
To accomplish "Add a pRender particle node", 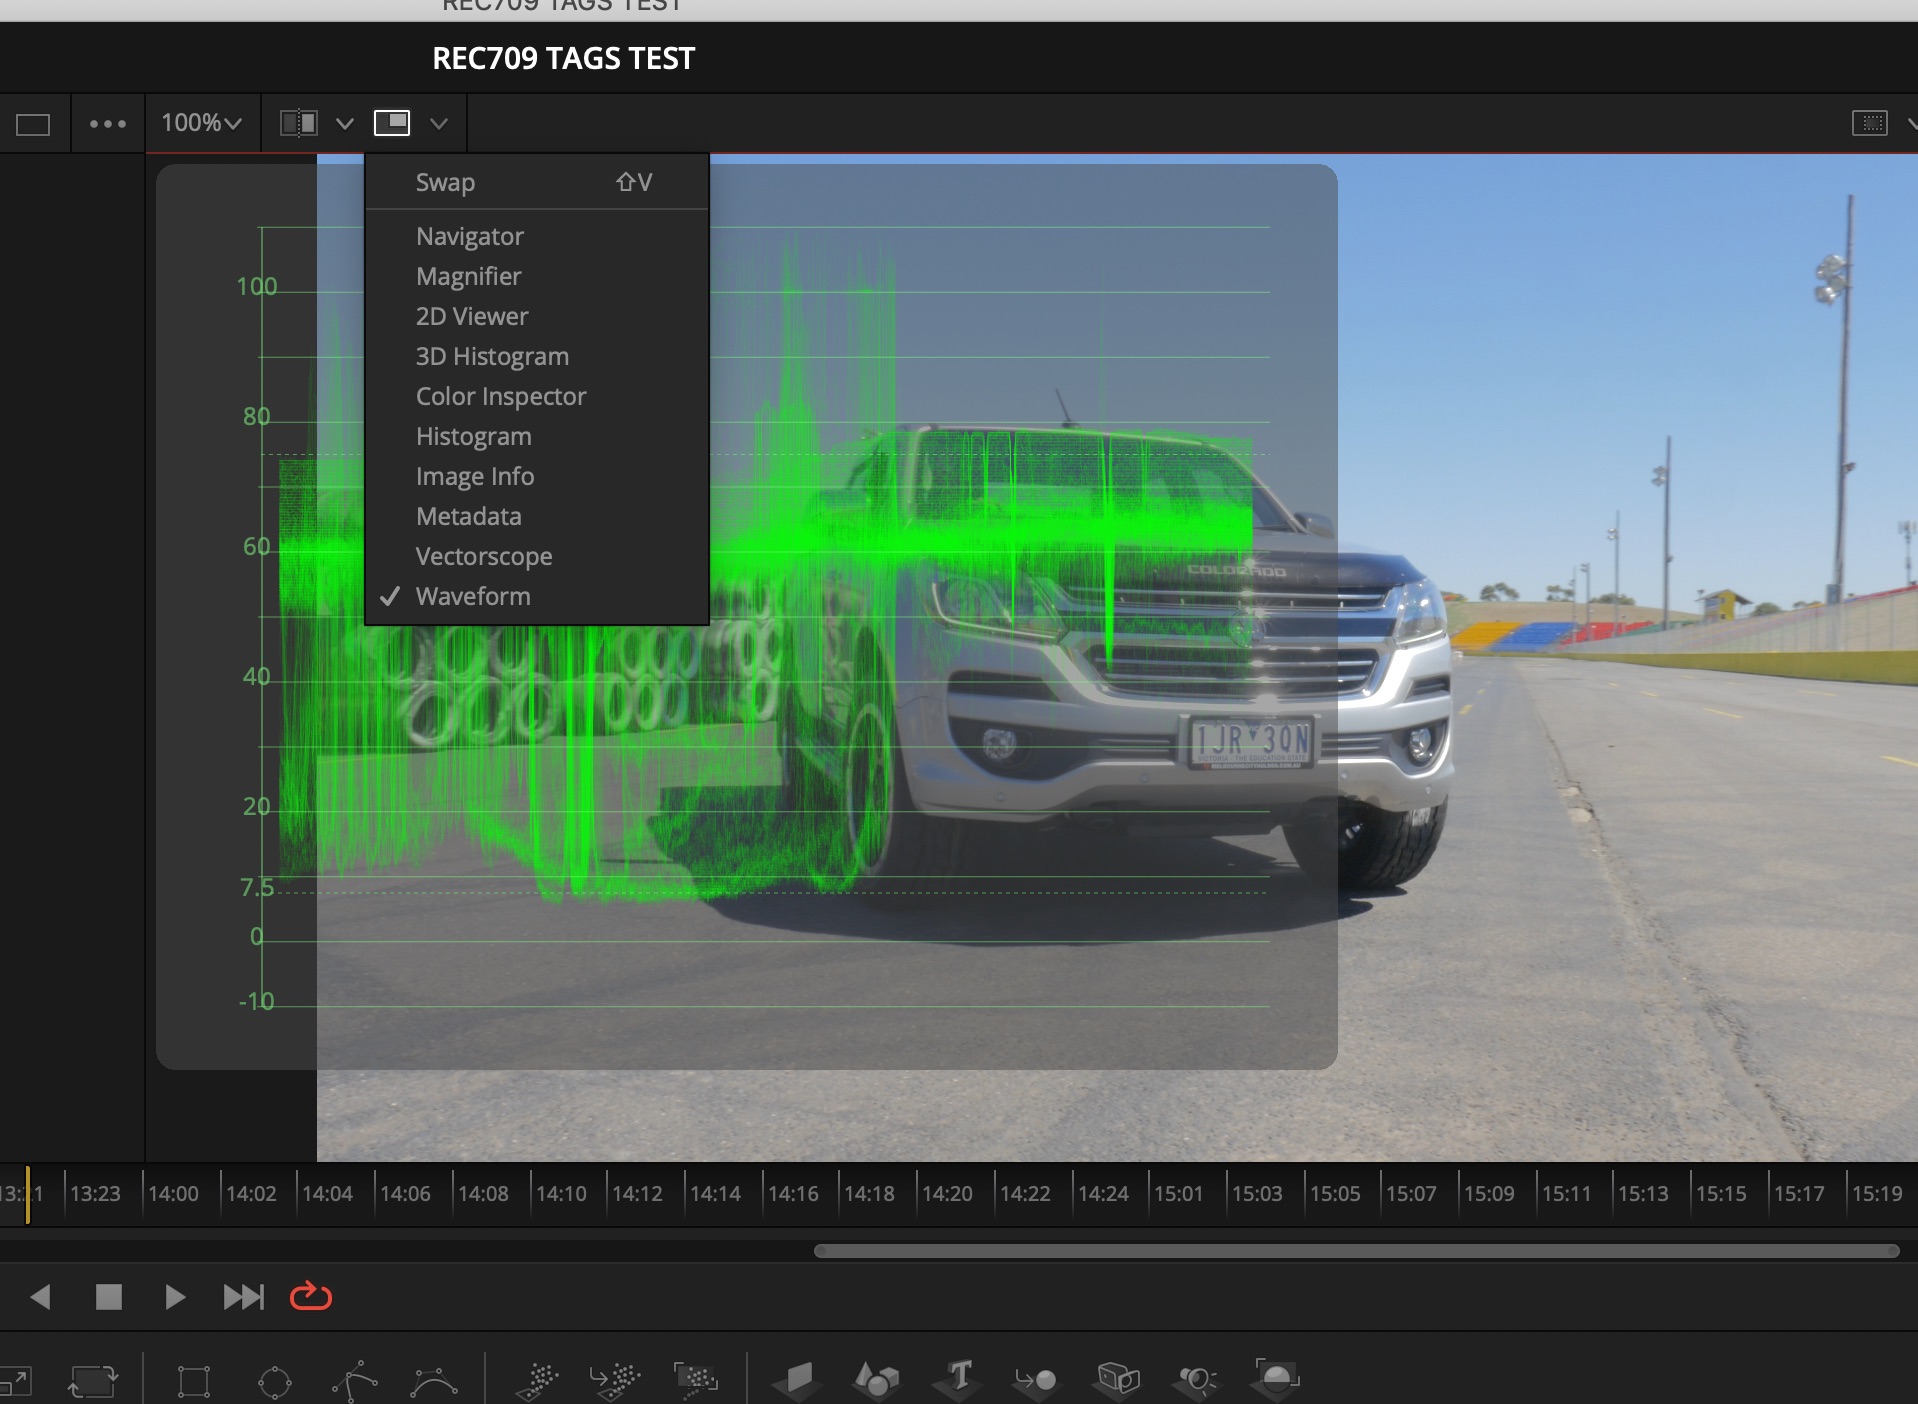I will point(696,1380).
